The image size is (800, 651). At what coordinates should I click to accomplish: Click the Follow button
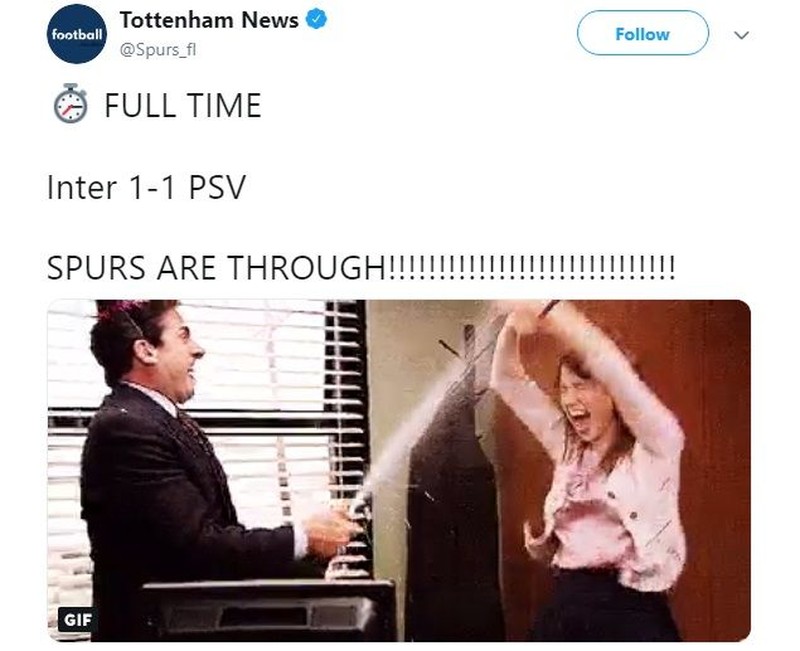642,34
